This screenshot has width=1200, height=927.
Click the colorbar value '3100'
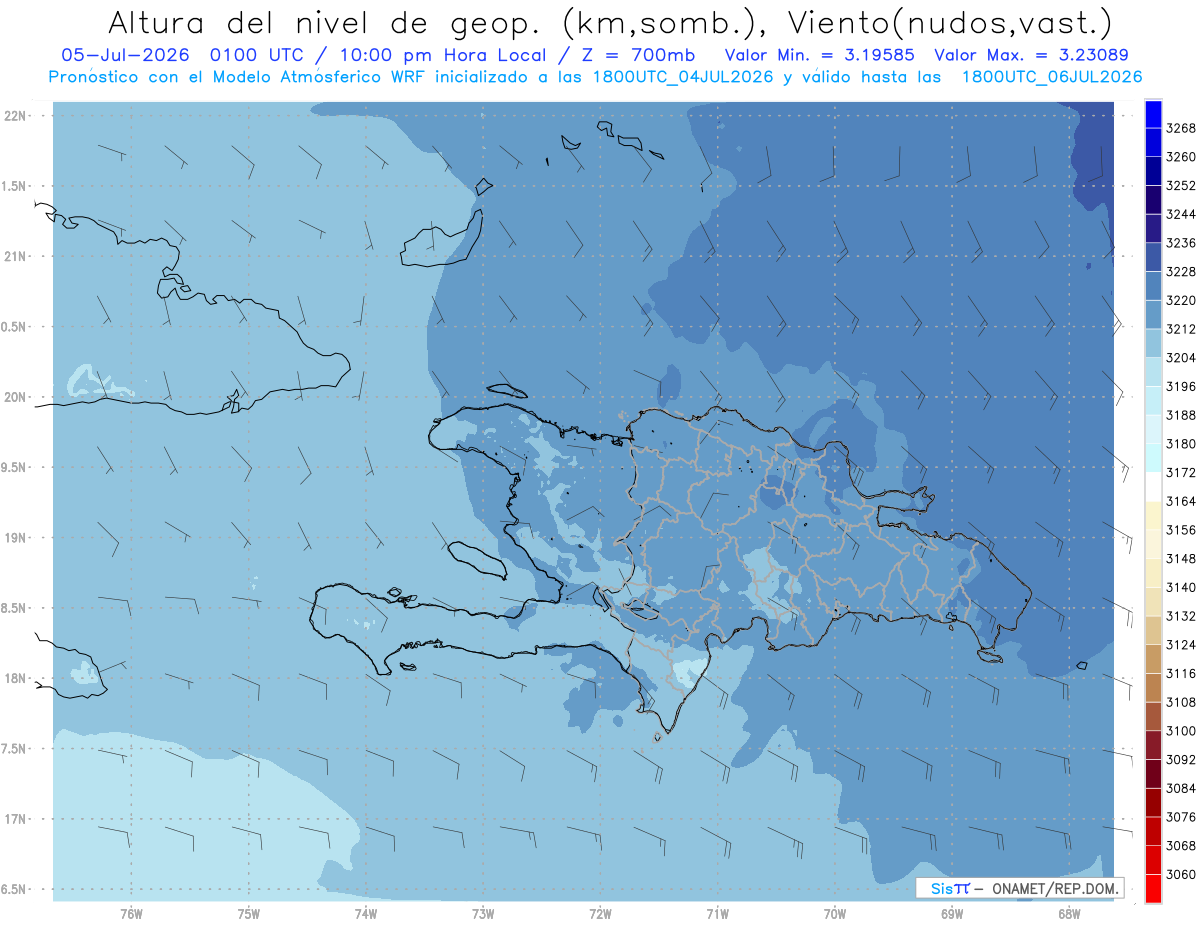tap(1181, 731)
